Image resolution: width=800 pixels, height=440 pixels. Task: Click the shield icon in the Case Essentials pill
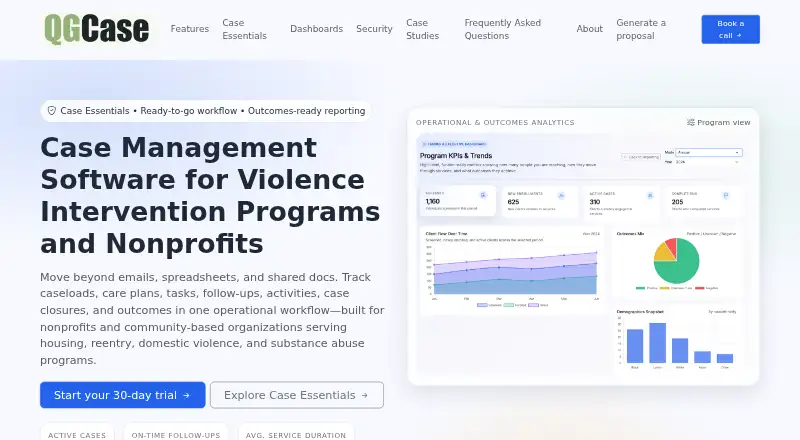pyautogui.click(x=52, y=111)
